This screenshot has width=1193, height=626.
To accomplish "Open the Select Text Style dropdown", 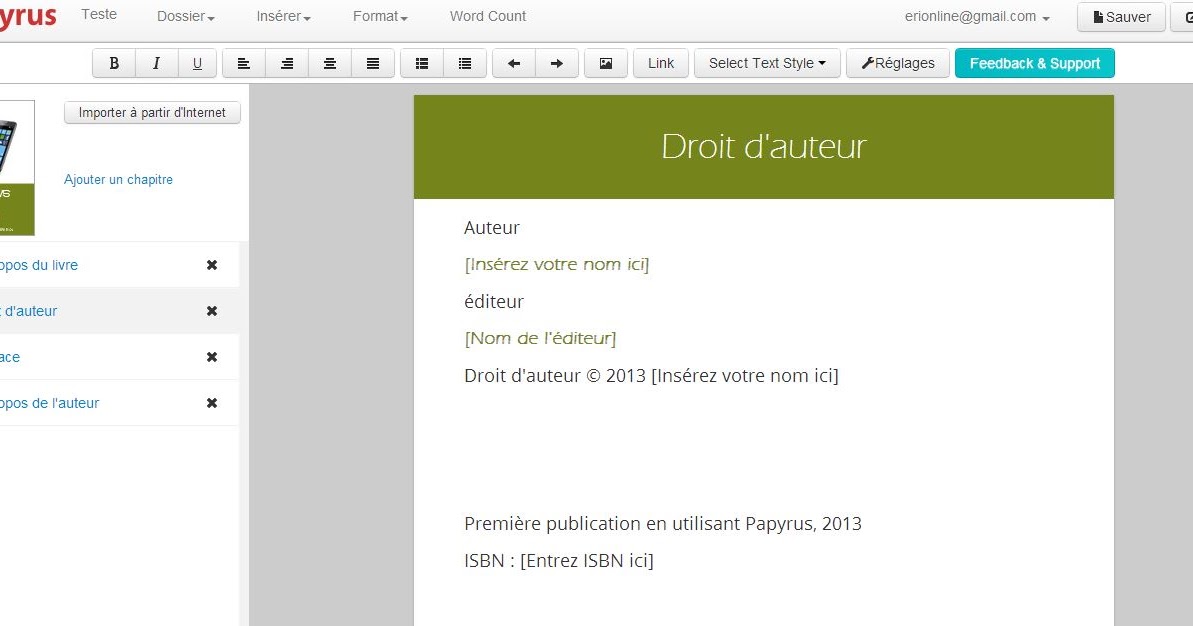I will (x=767, y=63).
